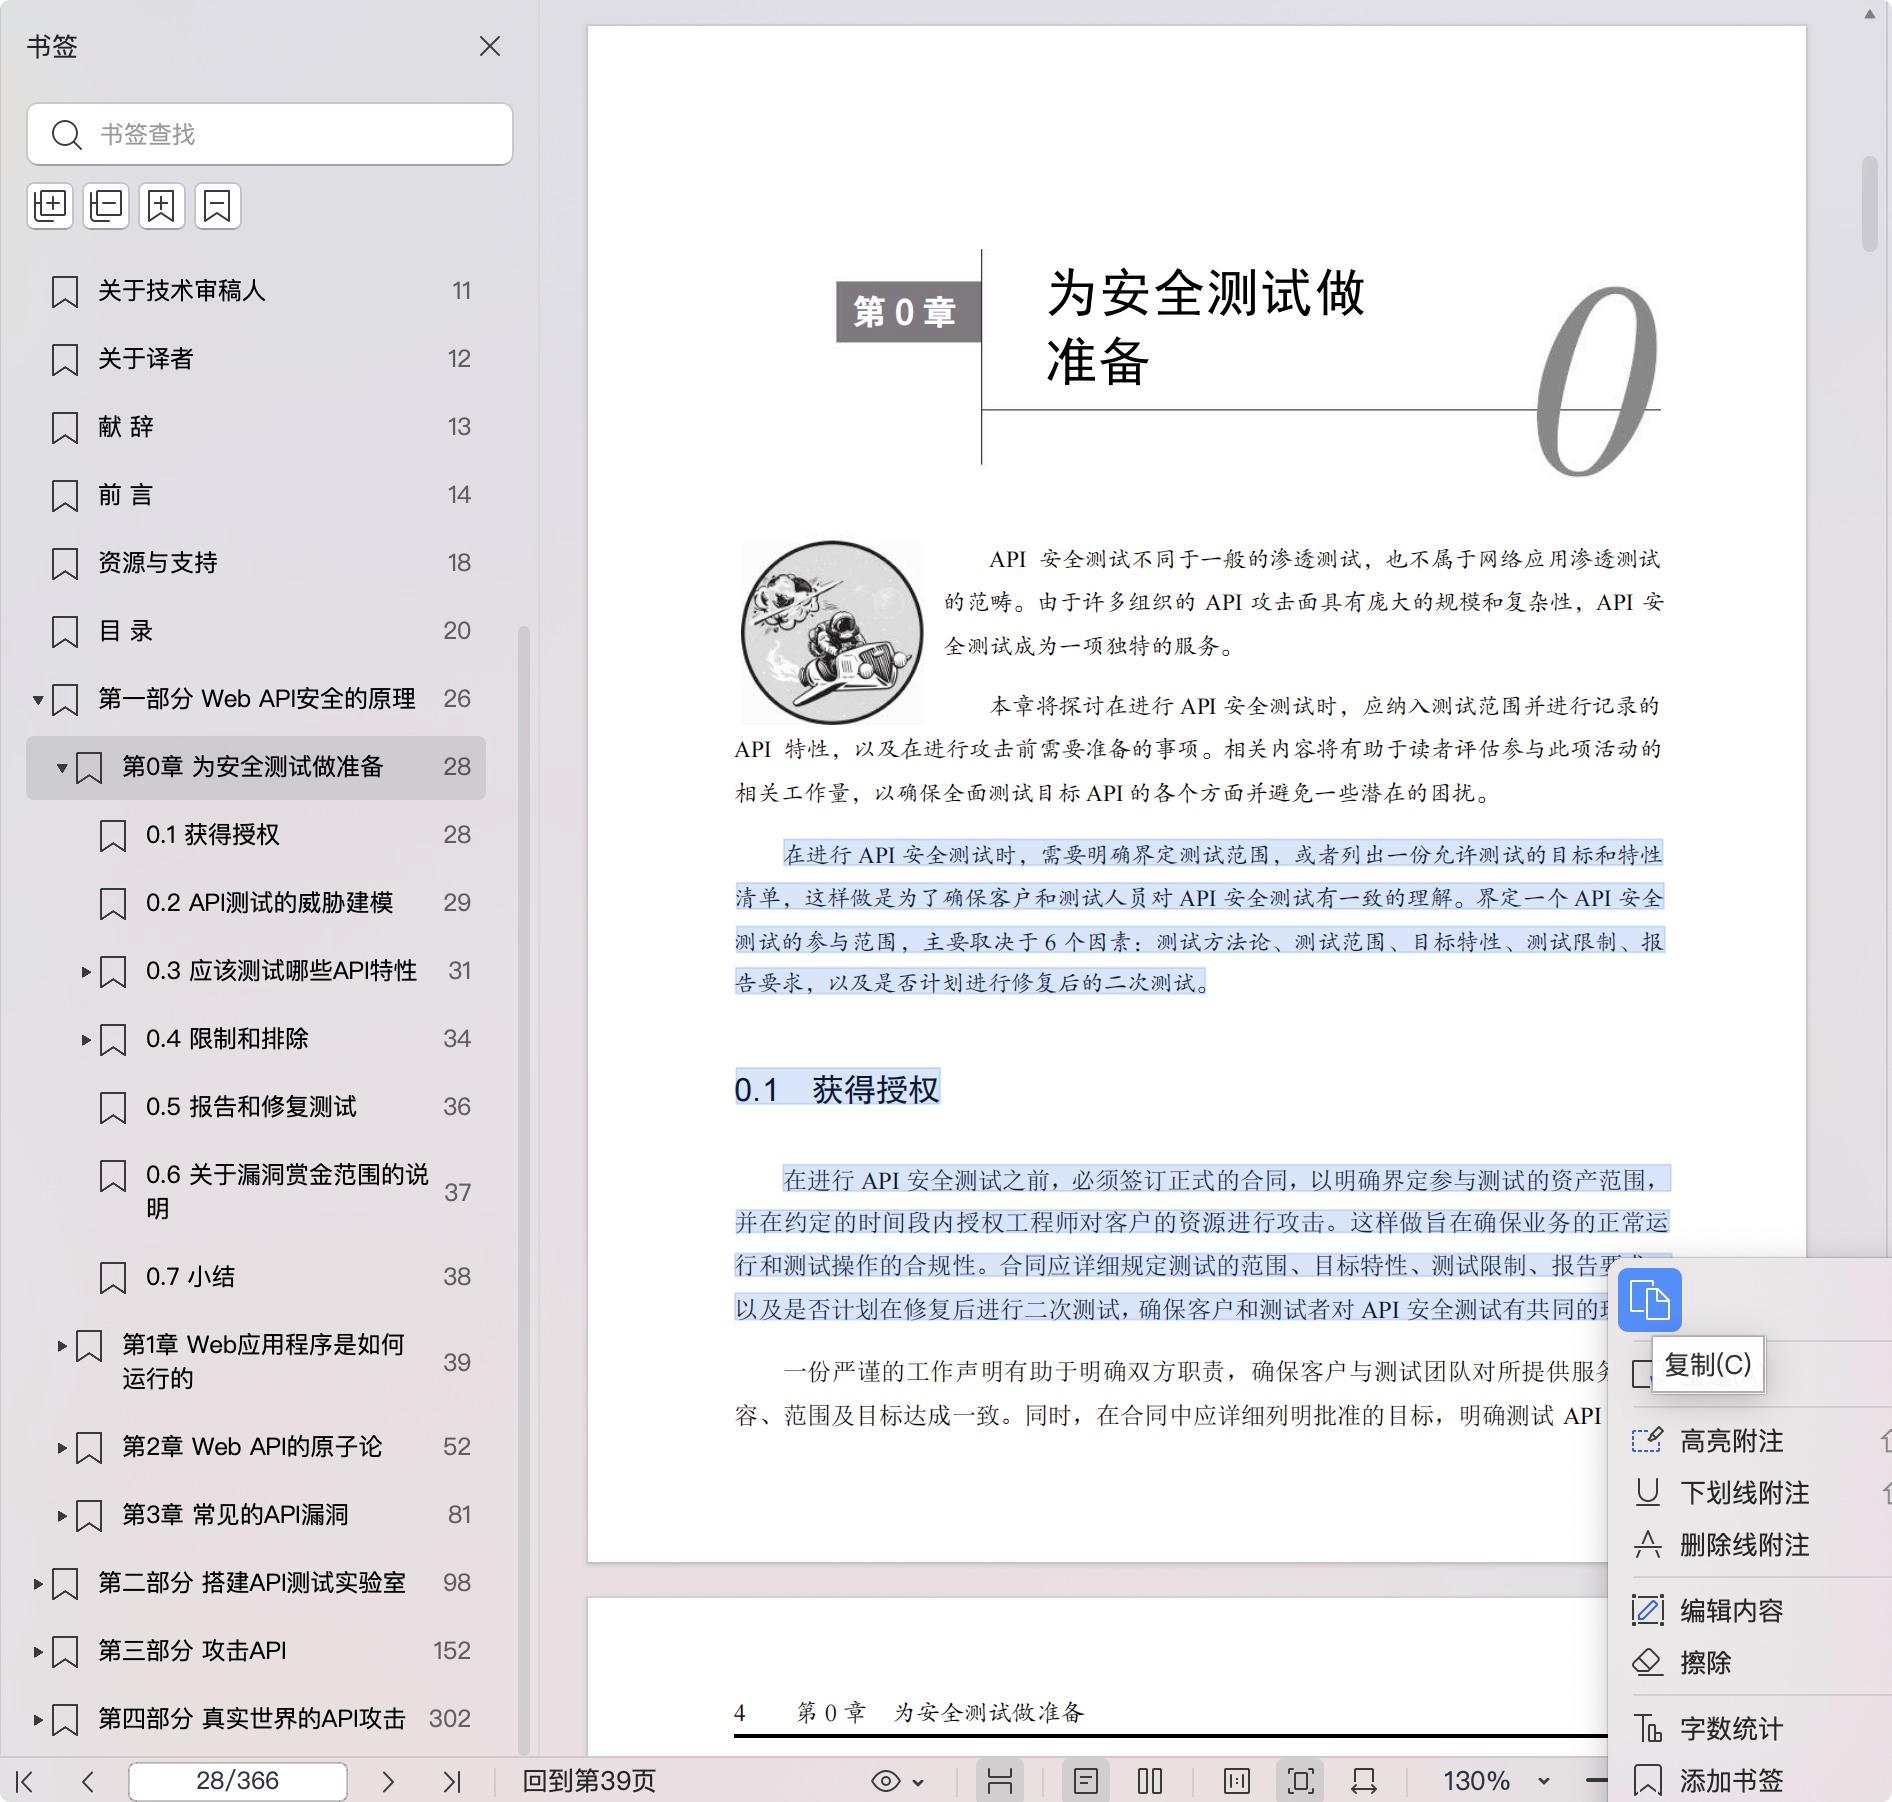
Task: Toggle single page view mode
Action: [1085, 1781]
